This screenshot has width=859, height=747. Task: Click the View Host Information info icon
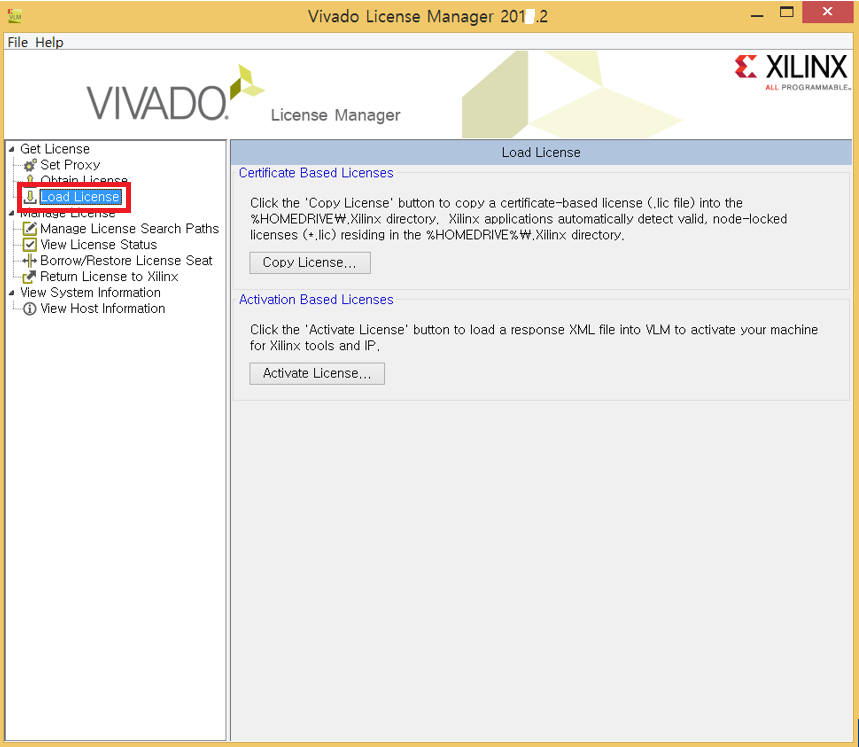[x=30, y=309]
